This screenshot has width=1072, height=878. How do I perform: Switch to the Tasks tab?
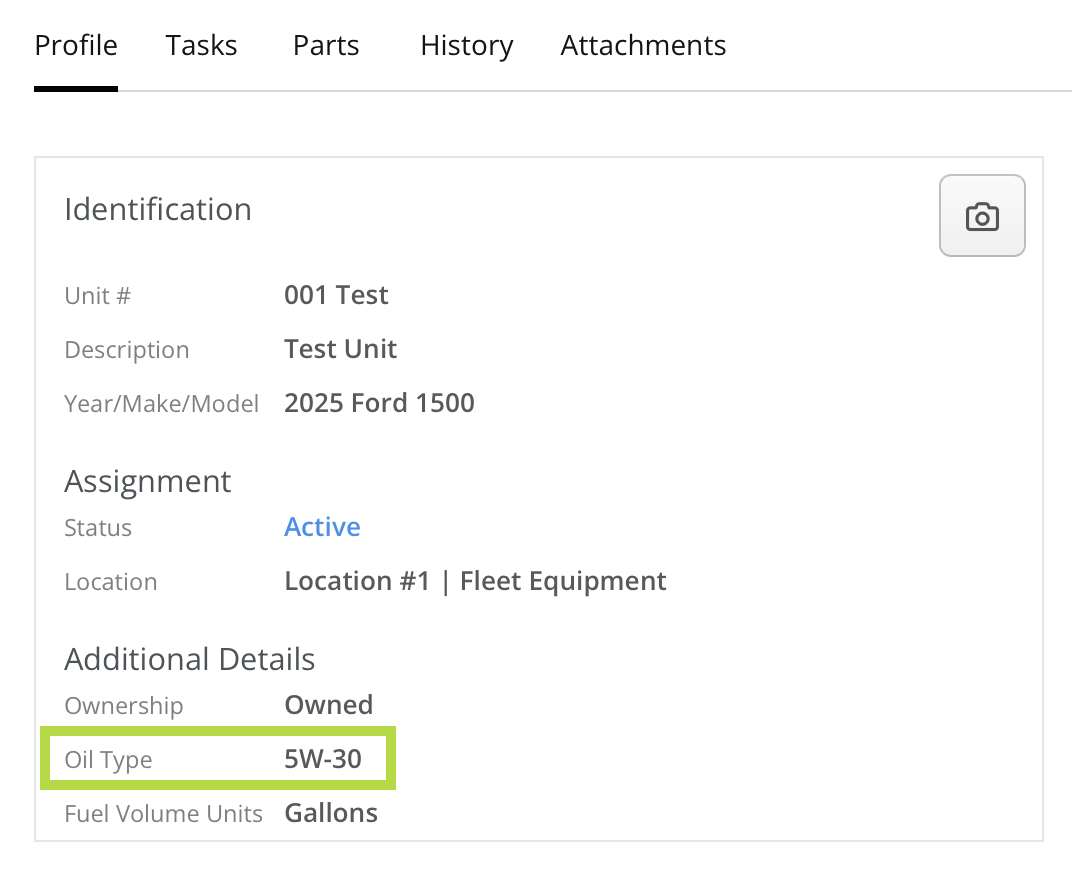pyautogui.click(x=202, y=46)
